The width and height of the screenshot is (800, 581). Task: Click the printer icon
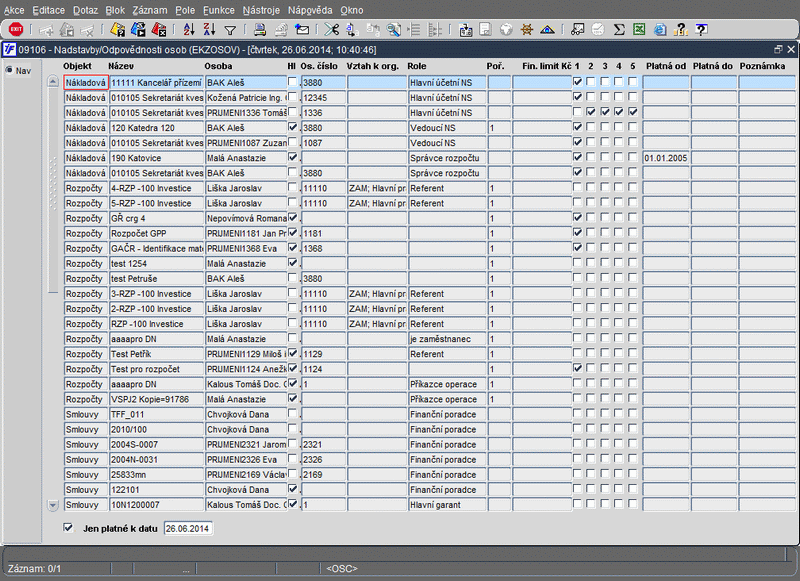[260, 30]
